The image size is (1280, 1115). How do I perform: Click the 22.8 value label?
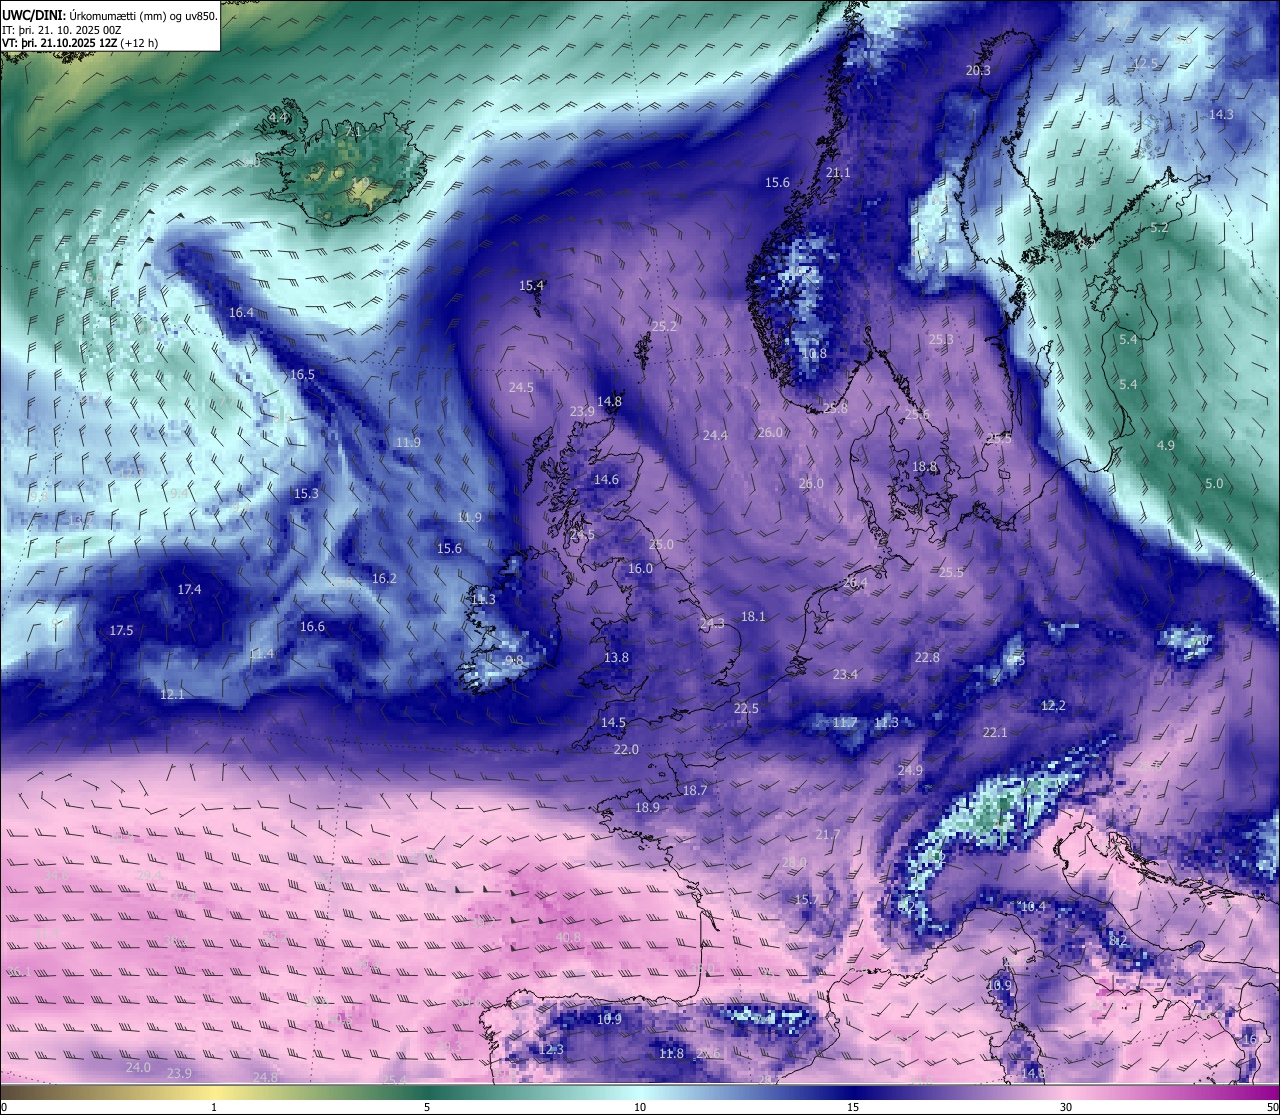point(927,658)
